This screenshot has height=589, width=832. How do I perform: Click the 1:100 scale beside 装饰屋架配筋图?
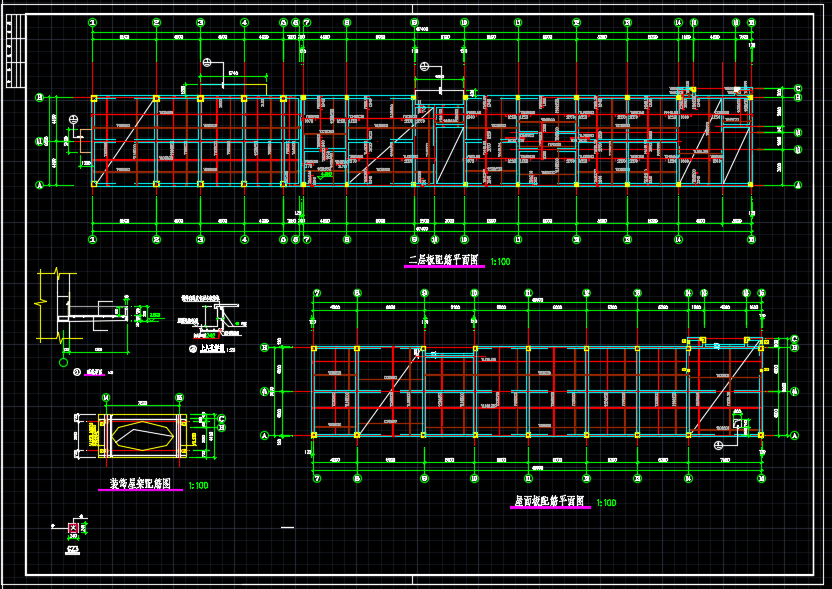198,486
